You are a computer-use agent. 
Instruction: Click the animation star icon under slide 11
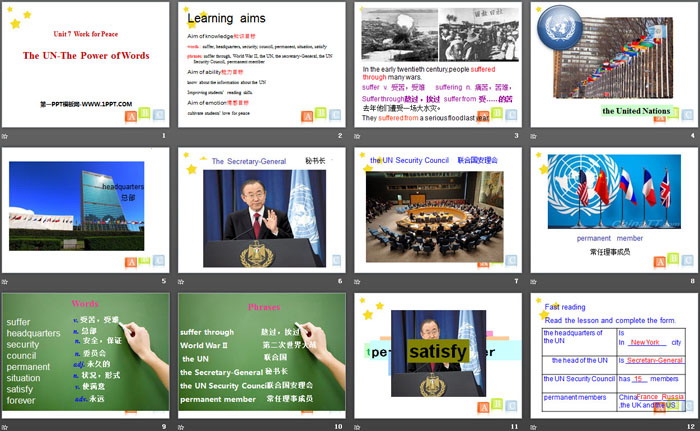coord(358,425)
